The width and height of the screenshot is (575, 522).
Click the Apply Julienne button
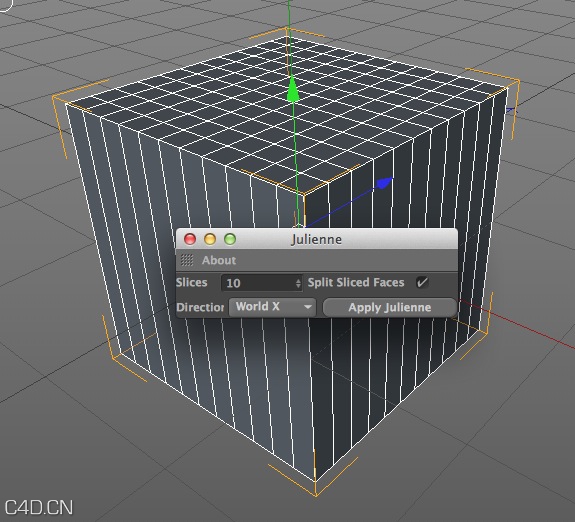coord(389,307)
